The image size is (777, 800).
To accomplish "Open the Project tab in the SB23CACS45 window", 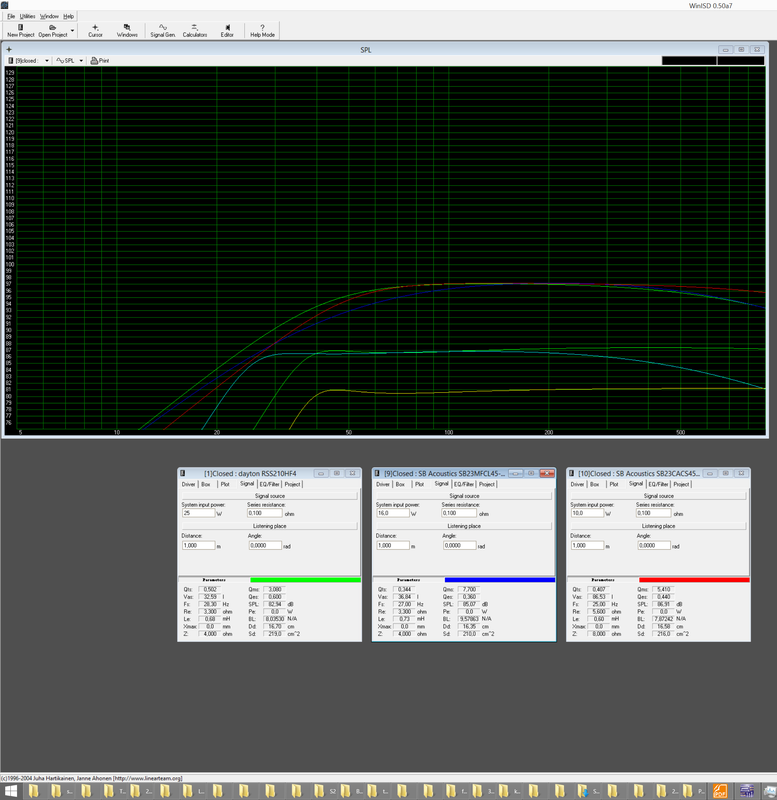I will (681, 484).
